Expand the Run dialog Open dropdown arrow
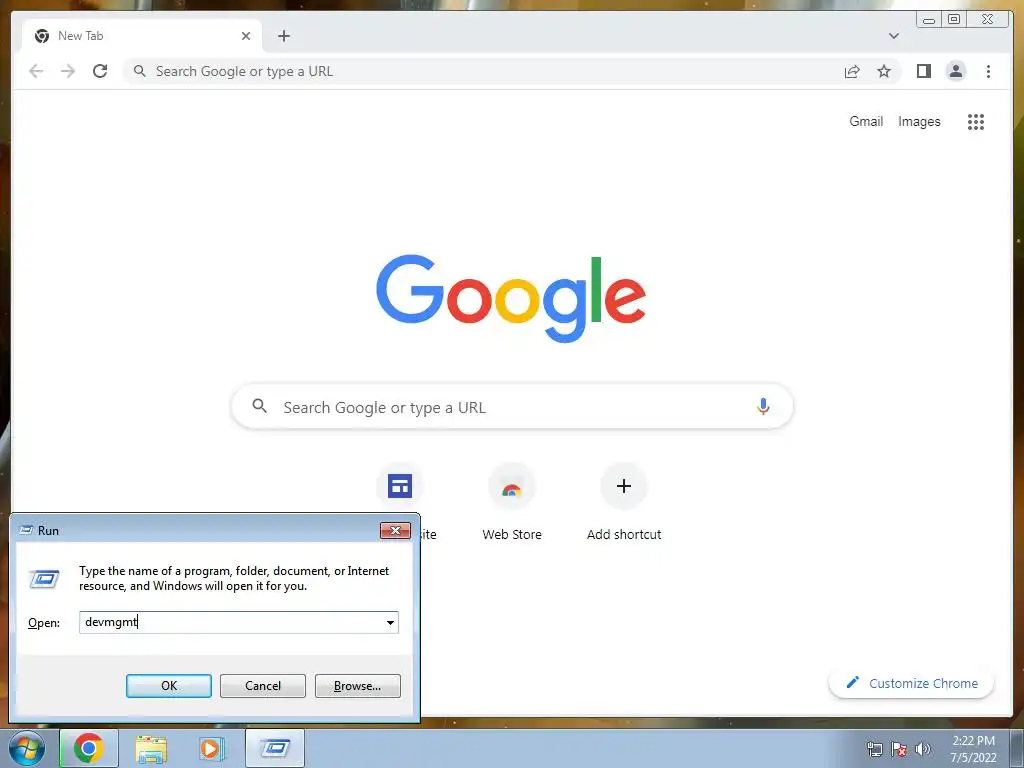This screenshot has height=768, width=1024. 390,622
